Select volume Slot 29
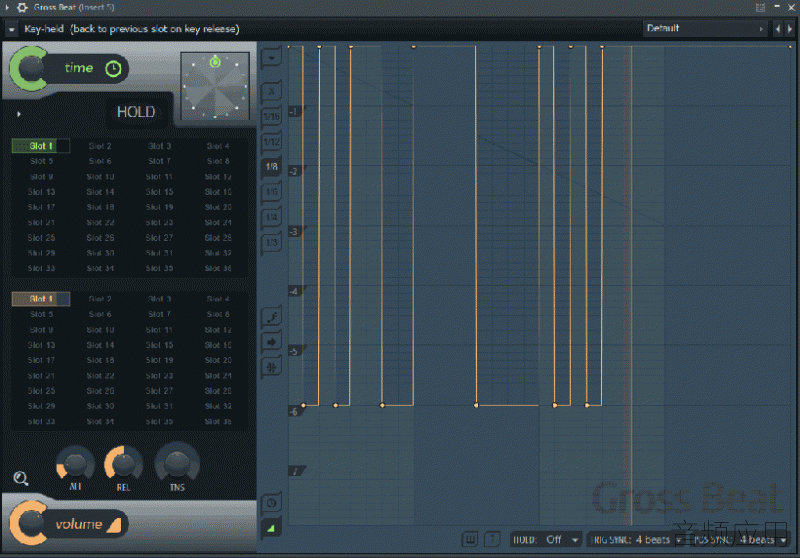The height and width of the screenshot is (558, 800). click(41, 406)
